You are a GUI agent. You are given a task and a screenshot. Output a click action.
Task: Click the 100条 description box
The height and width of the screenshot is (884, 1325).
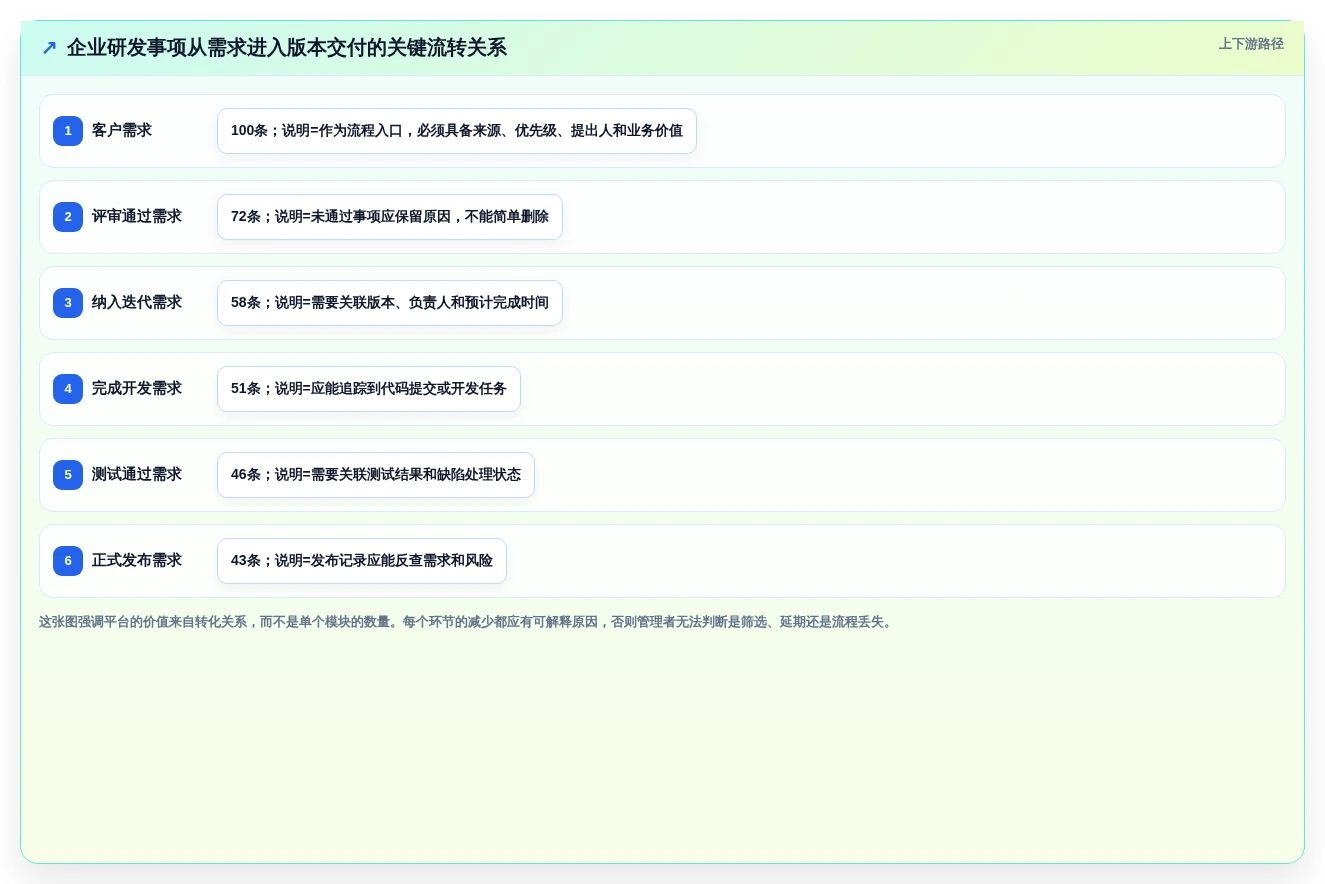click(457, 131)
